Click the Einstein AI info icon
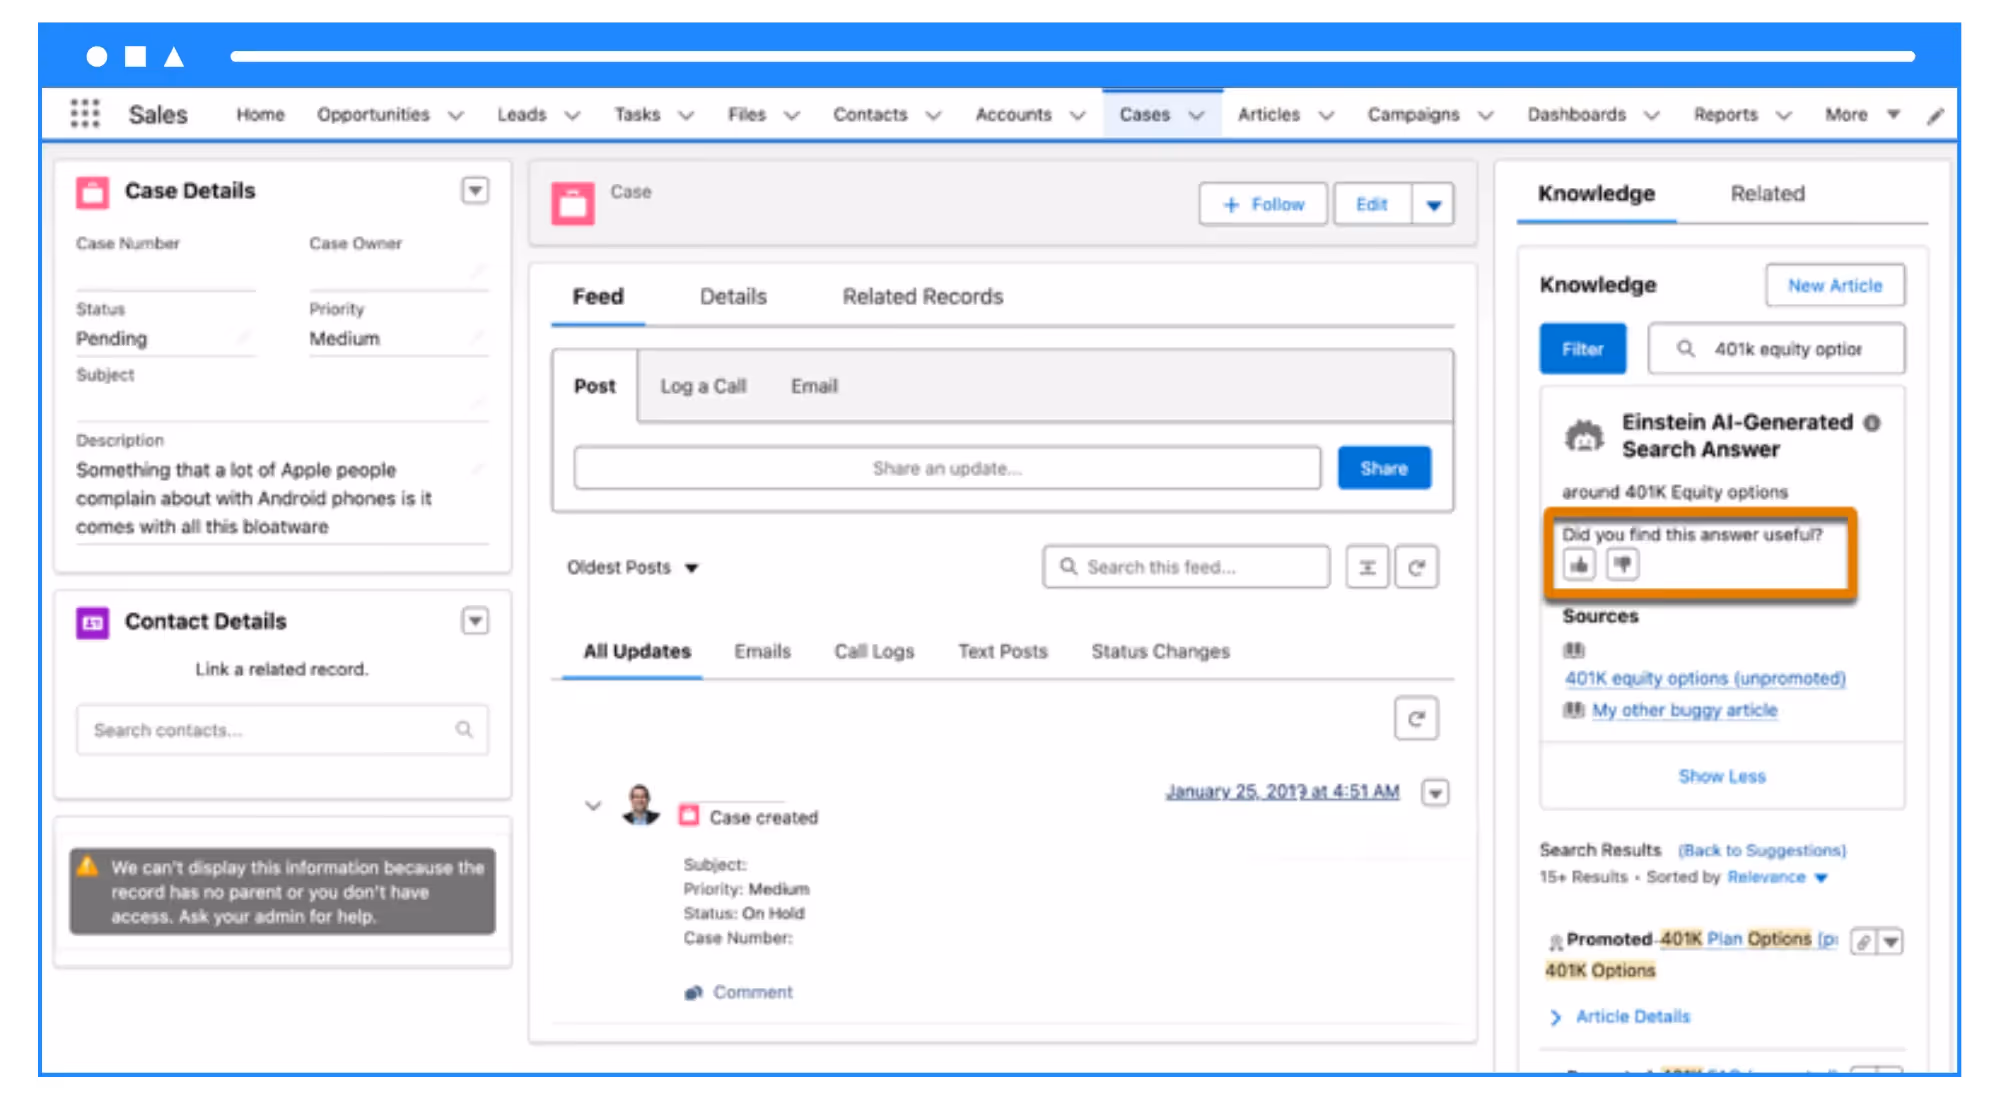This screenshot has width=2000, height=1100. tap(1872, 423)
